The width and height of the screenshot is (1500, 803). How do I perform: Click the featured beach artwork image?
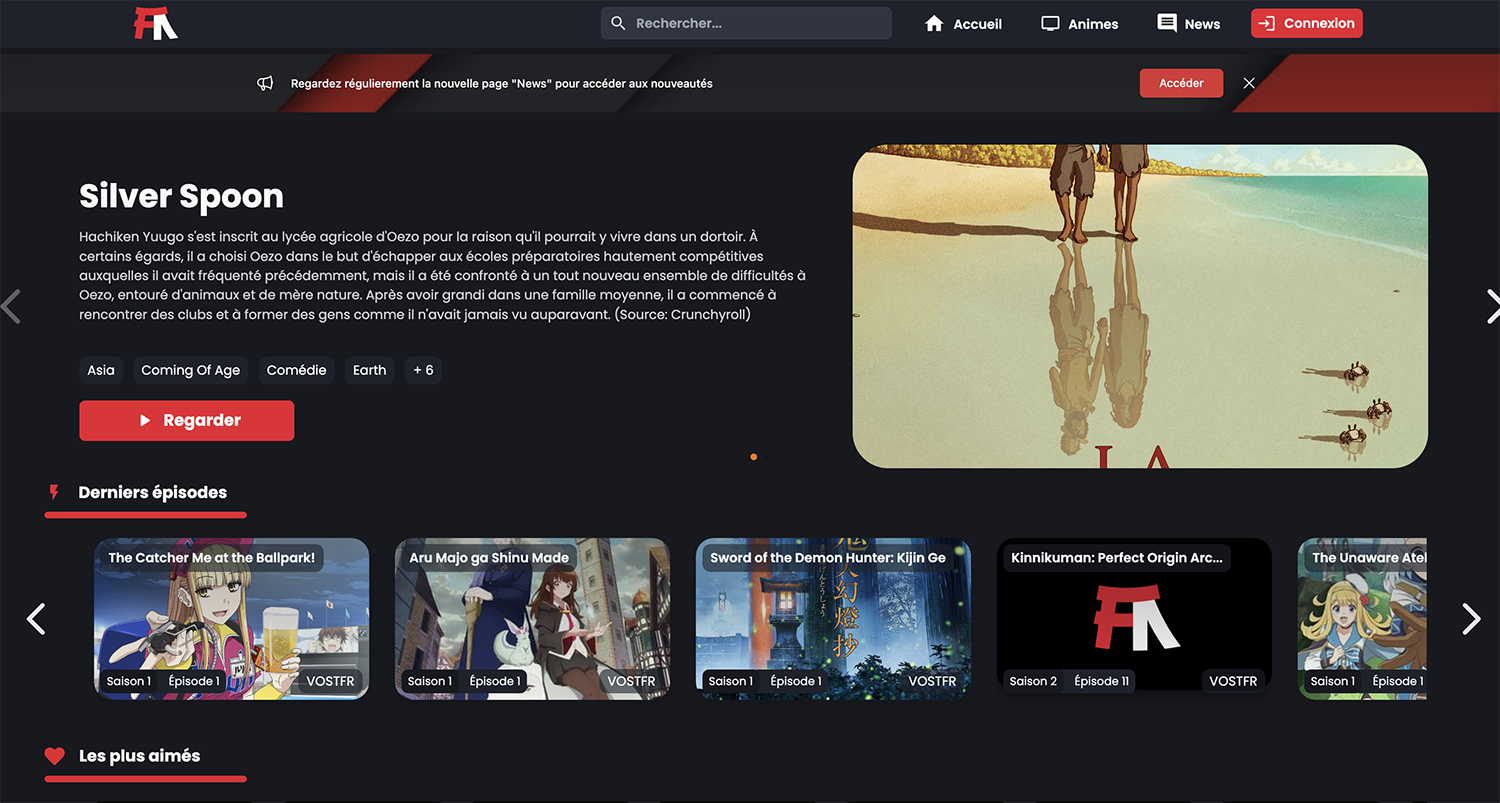(x=1140, y=306)
